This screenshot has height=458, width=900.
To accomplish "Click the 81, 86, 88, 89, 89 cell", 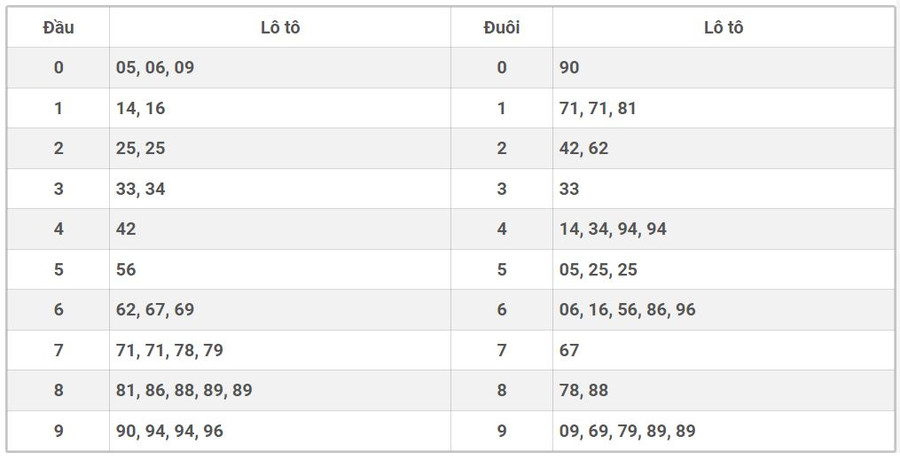I will point(184,390).
